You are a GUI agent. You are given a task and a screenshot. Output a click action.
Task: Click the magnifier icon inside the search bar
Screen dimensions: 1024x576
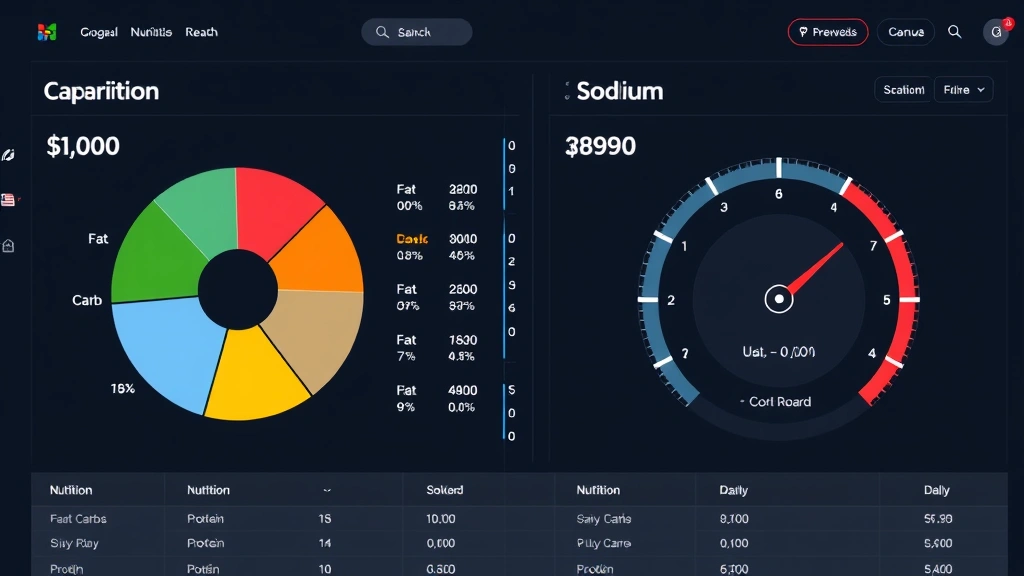tap(381, 31)
